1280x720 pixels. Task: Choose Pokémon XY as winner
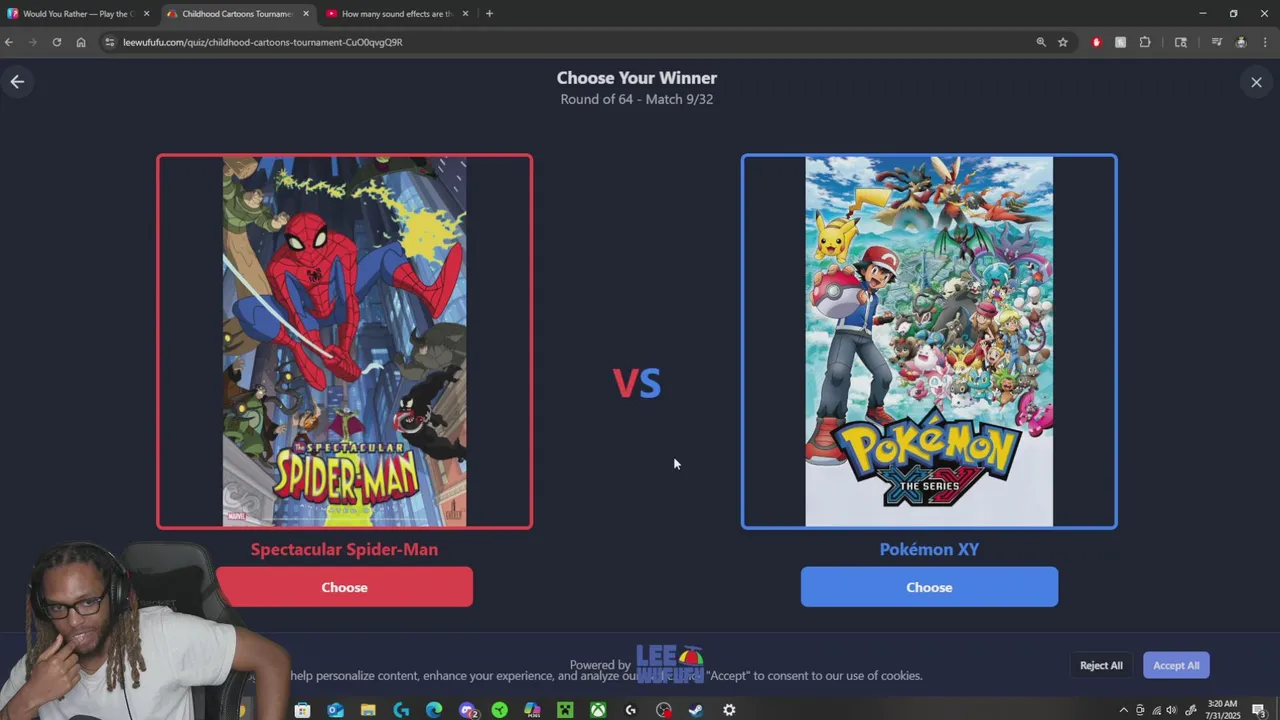(929, 587)
